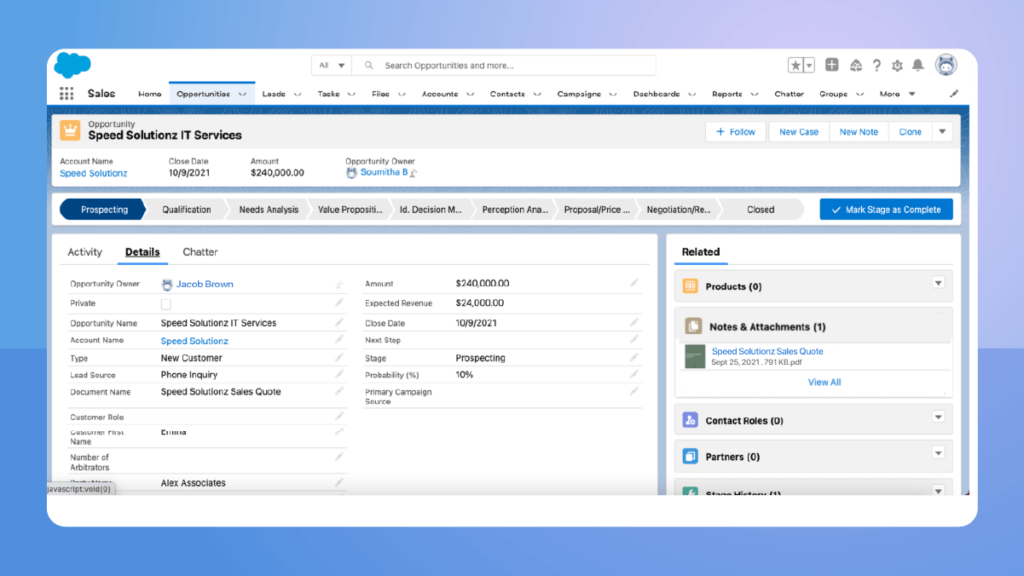Open the Products related list dropdown
The image size is (1024, 576).
pyautogui.click(x=938, y=283)
